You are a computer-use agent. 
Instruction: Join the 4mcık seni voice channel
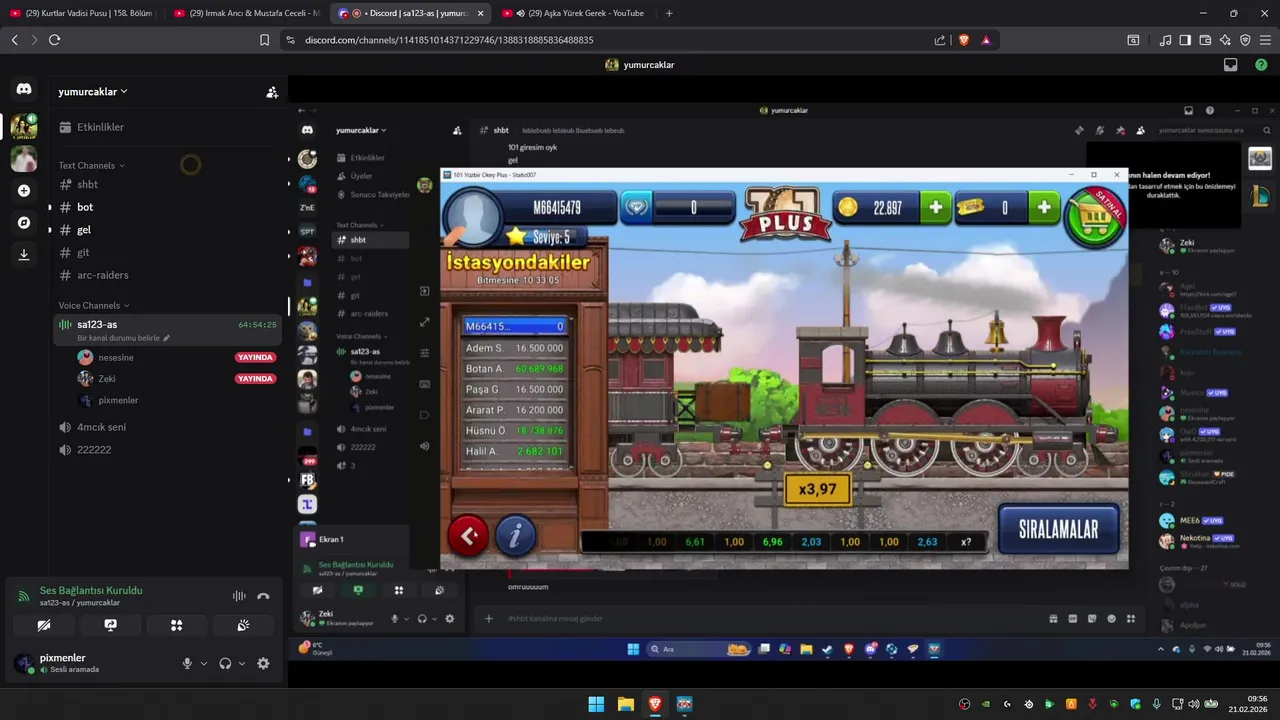coord(166,427)
